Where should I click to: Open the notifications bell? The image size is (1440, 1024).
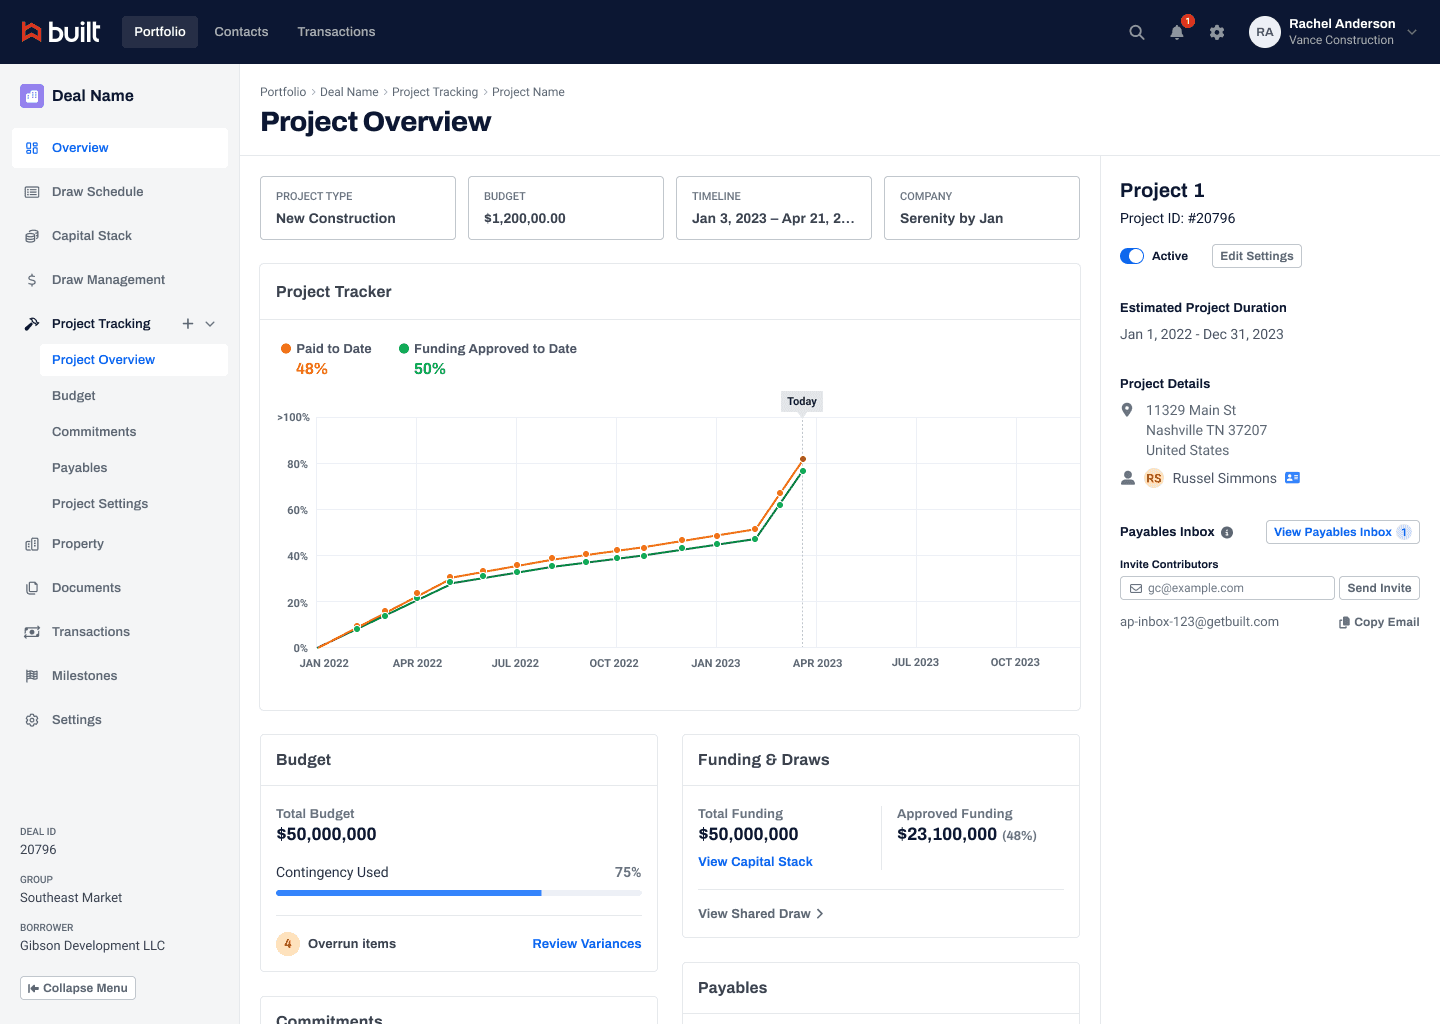tap(1177, 32)
